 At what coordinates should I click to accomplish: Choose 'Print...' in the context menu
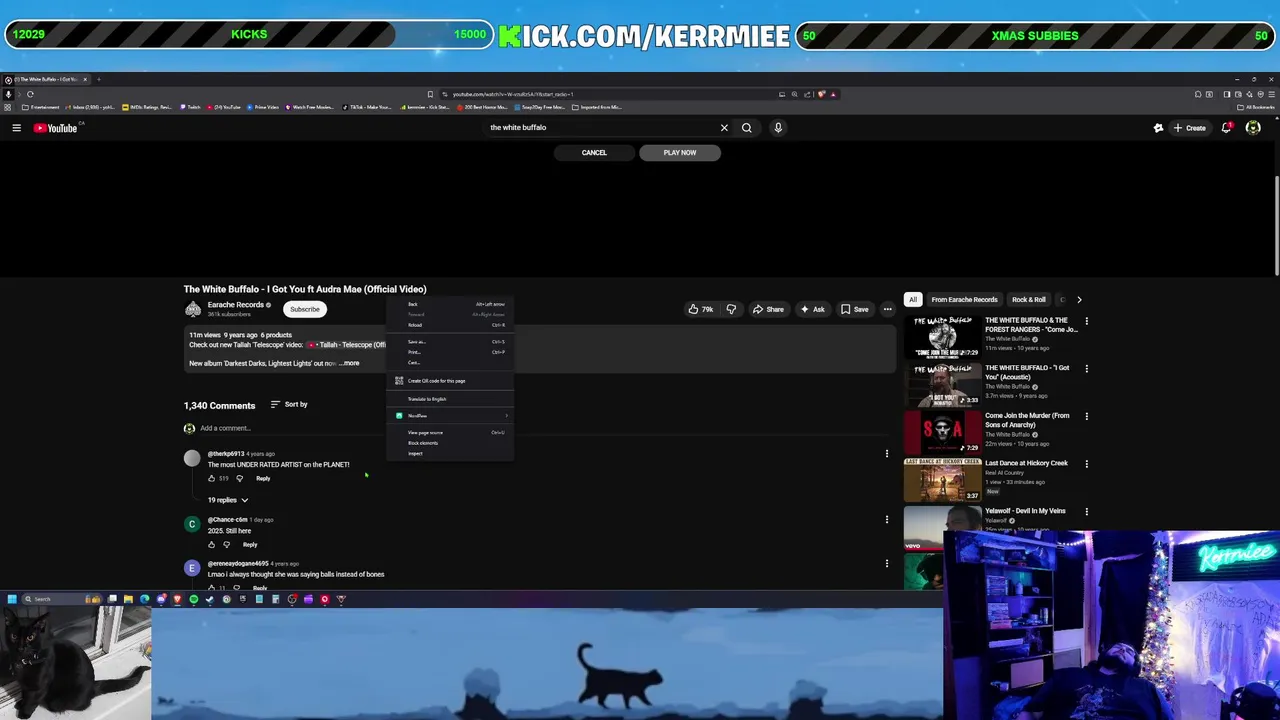tap(450, 352)
